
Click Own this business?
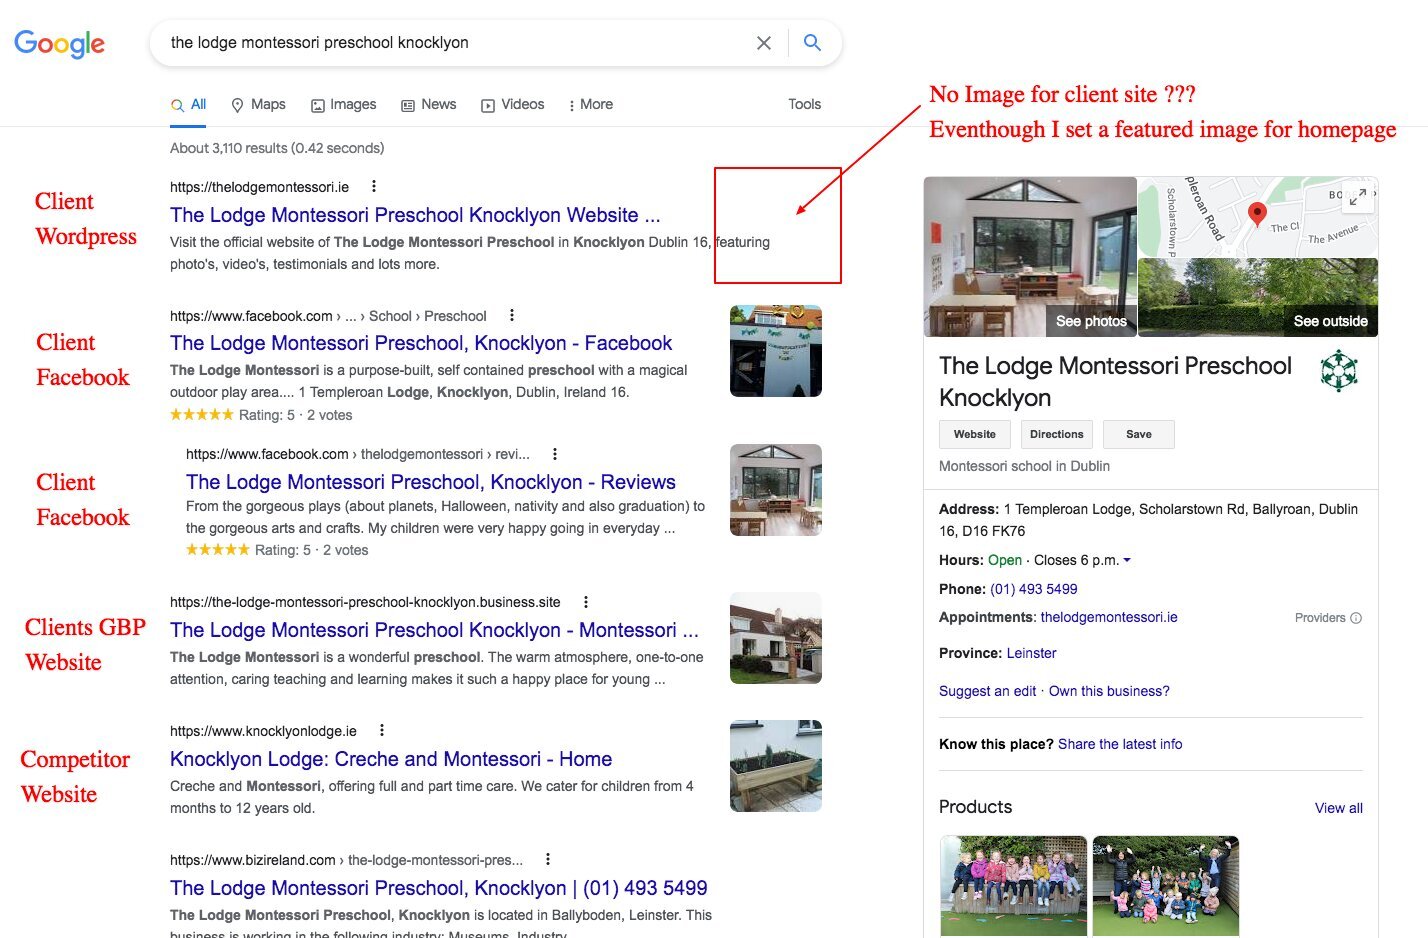click(1109, 691)
